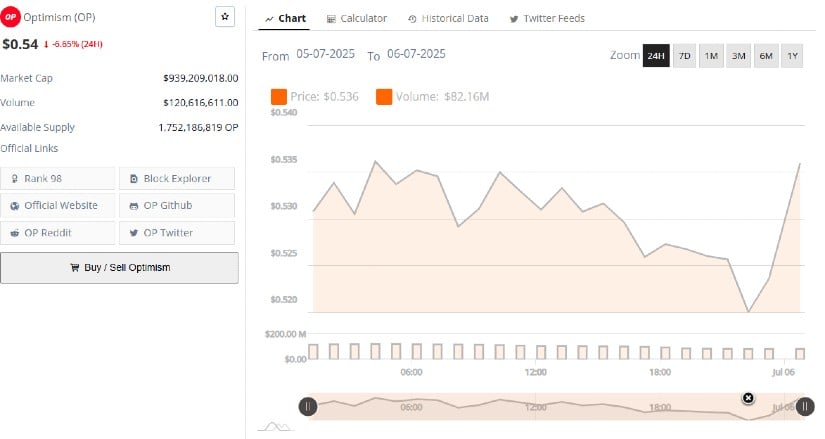Click the Optimism OP logo icon
825x439 pixels.
click(x=10, y=17)
